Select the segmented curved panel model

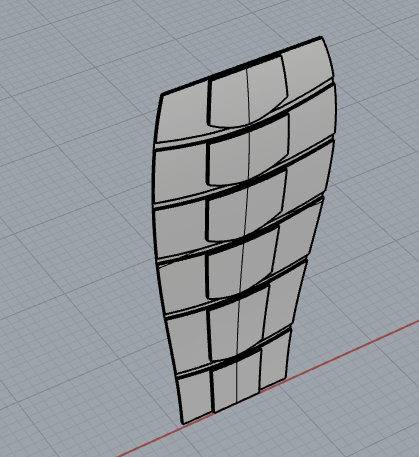245,230
